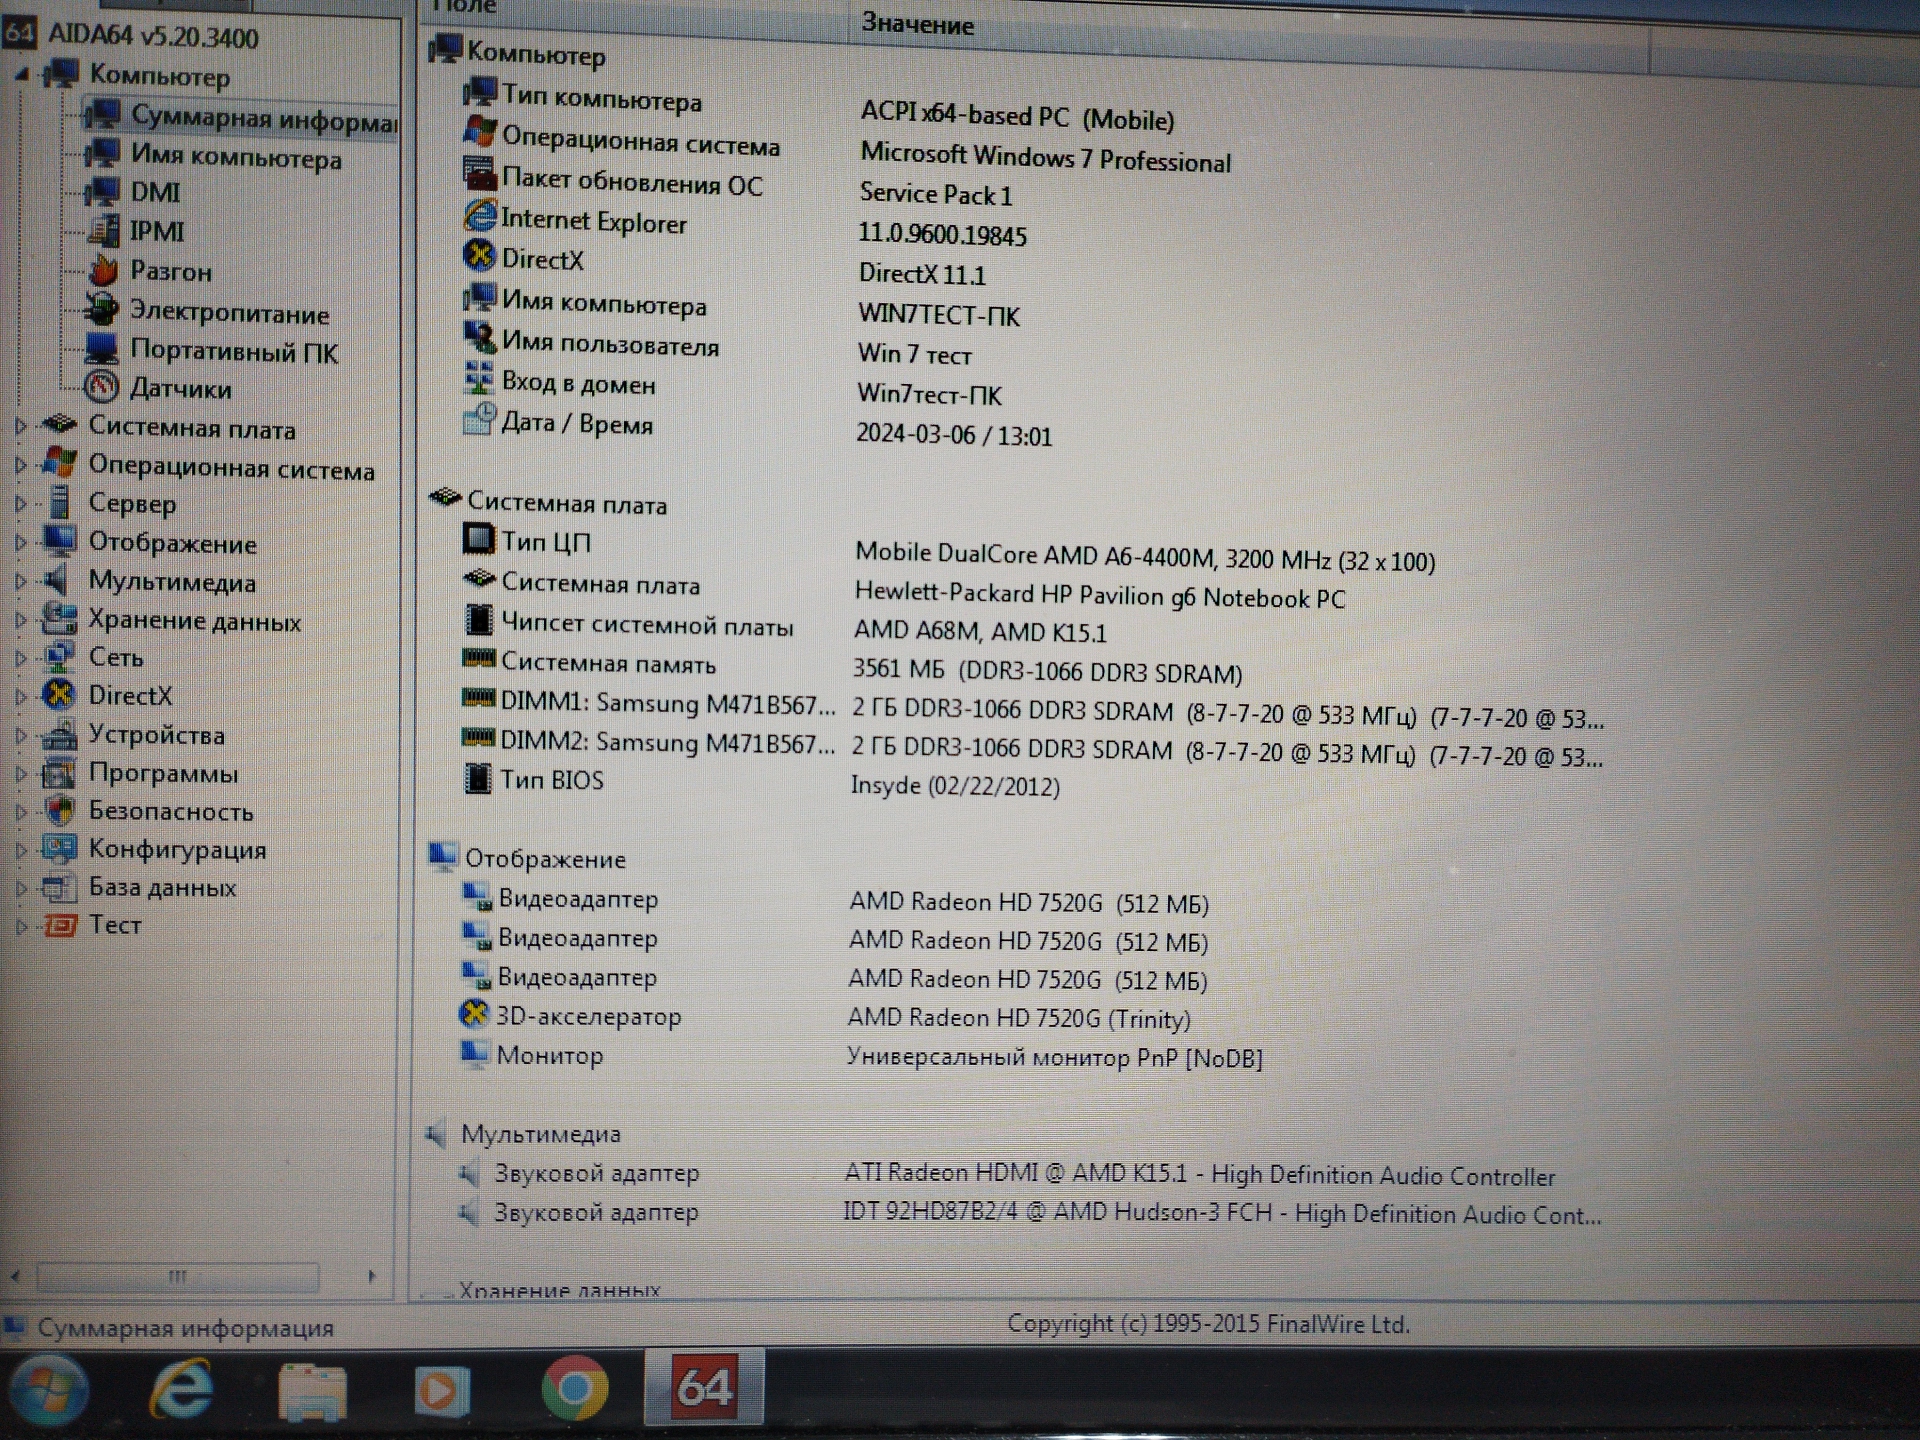Open Windows Start button

tap(47, 1390)
